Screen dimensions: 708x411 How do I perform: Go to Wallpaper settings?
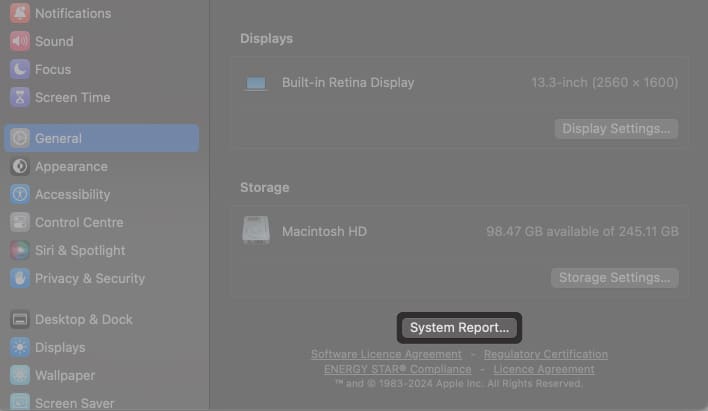(x=102, y=375)
